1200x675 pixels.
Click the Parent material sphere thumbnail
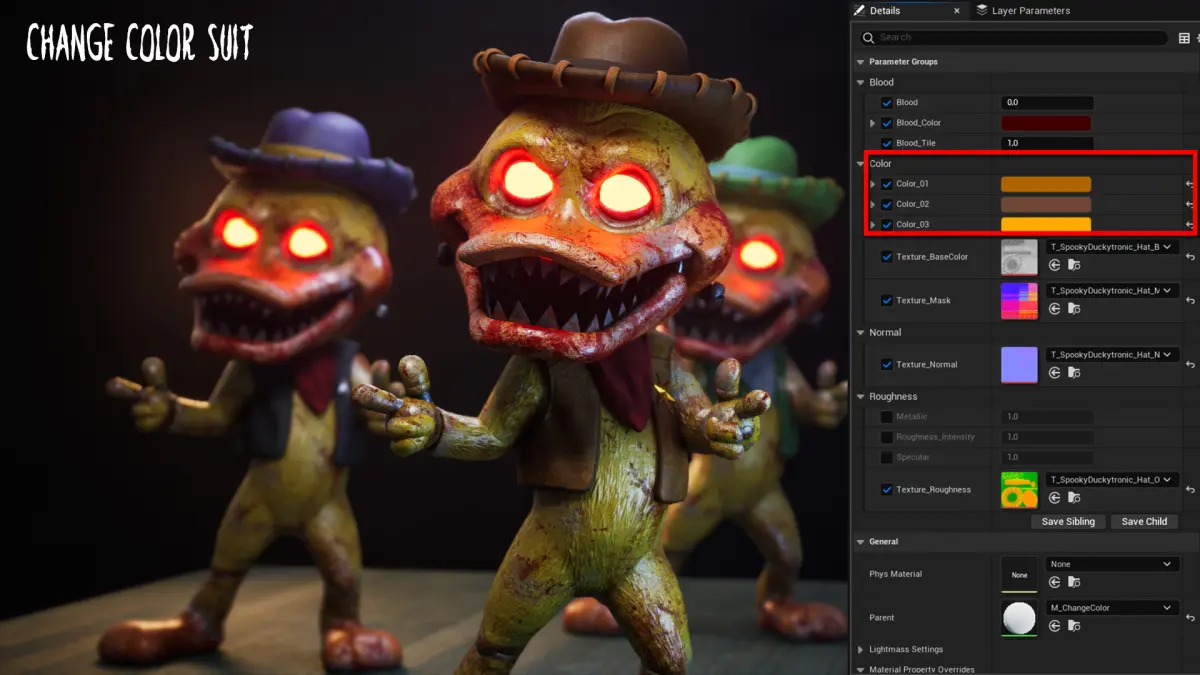click(x=1019, y=618)
